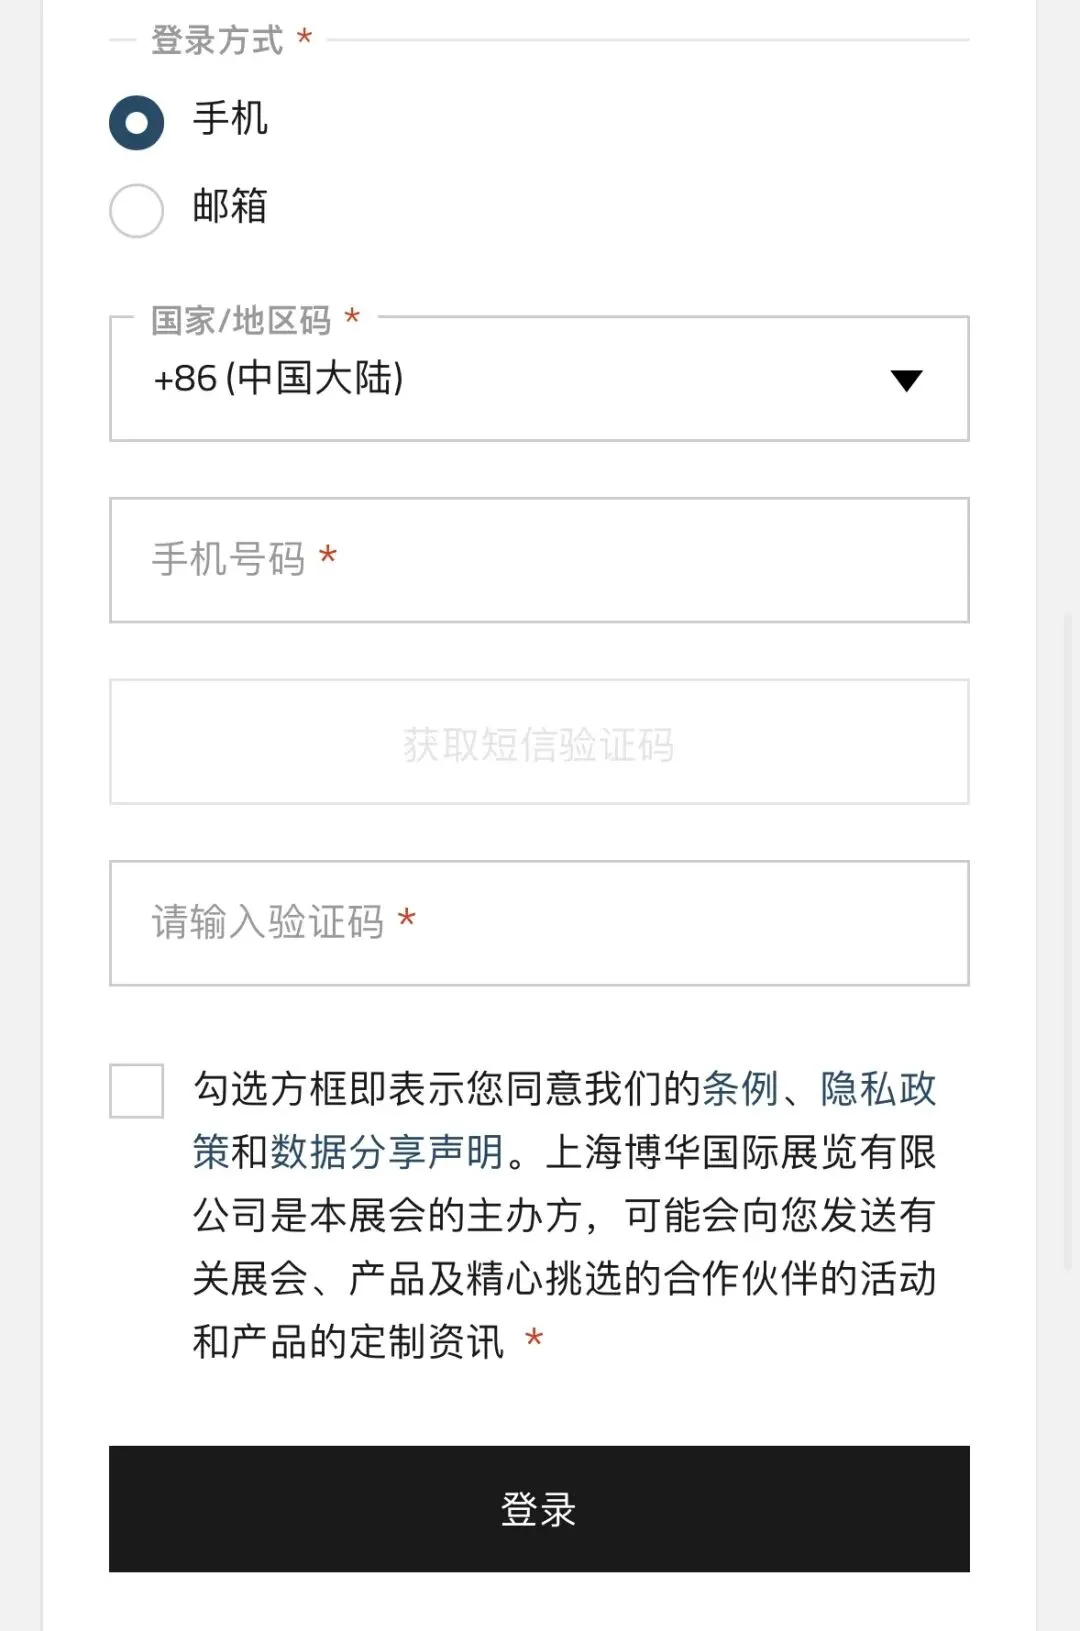Click the 登录方式 section label
The height and width of the screenshot is (1631, 1080).
pos(217,40)
